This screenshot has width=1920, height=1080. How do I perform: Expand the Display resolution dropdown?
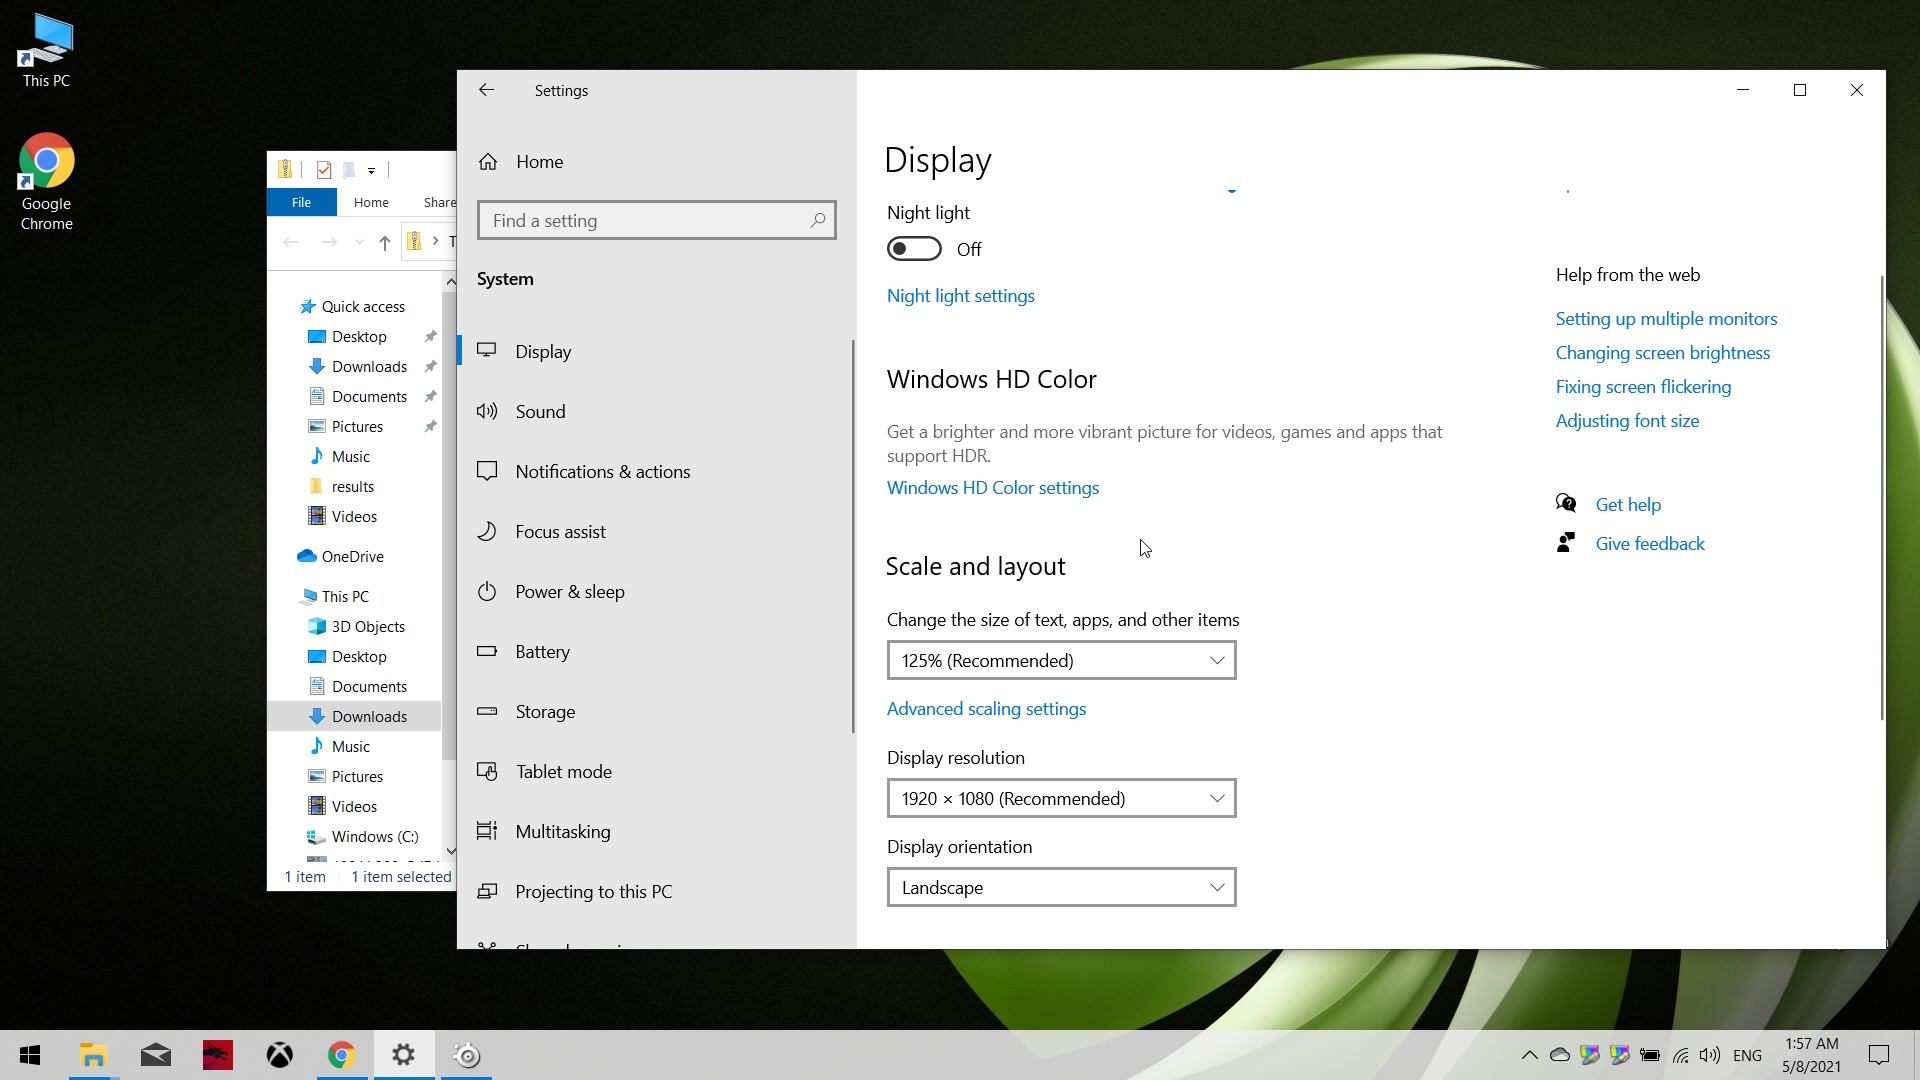pos(1061,798)
